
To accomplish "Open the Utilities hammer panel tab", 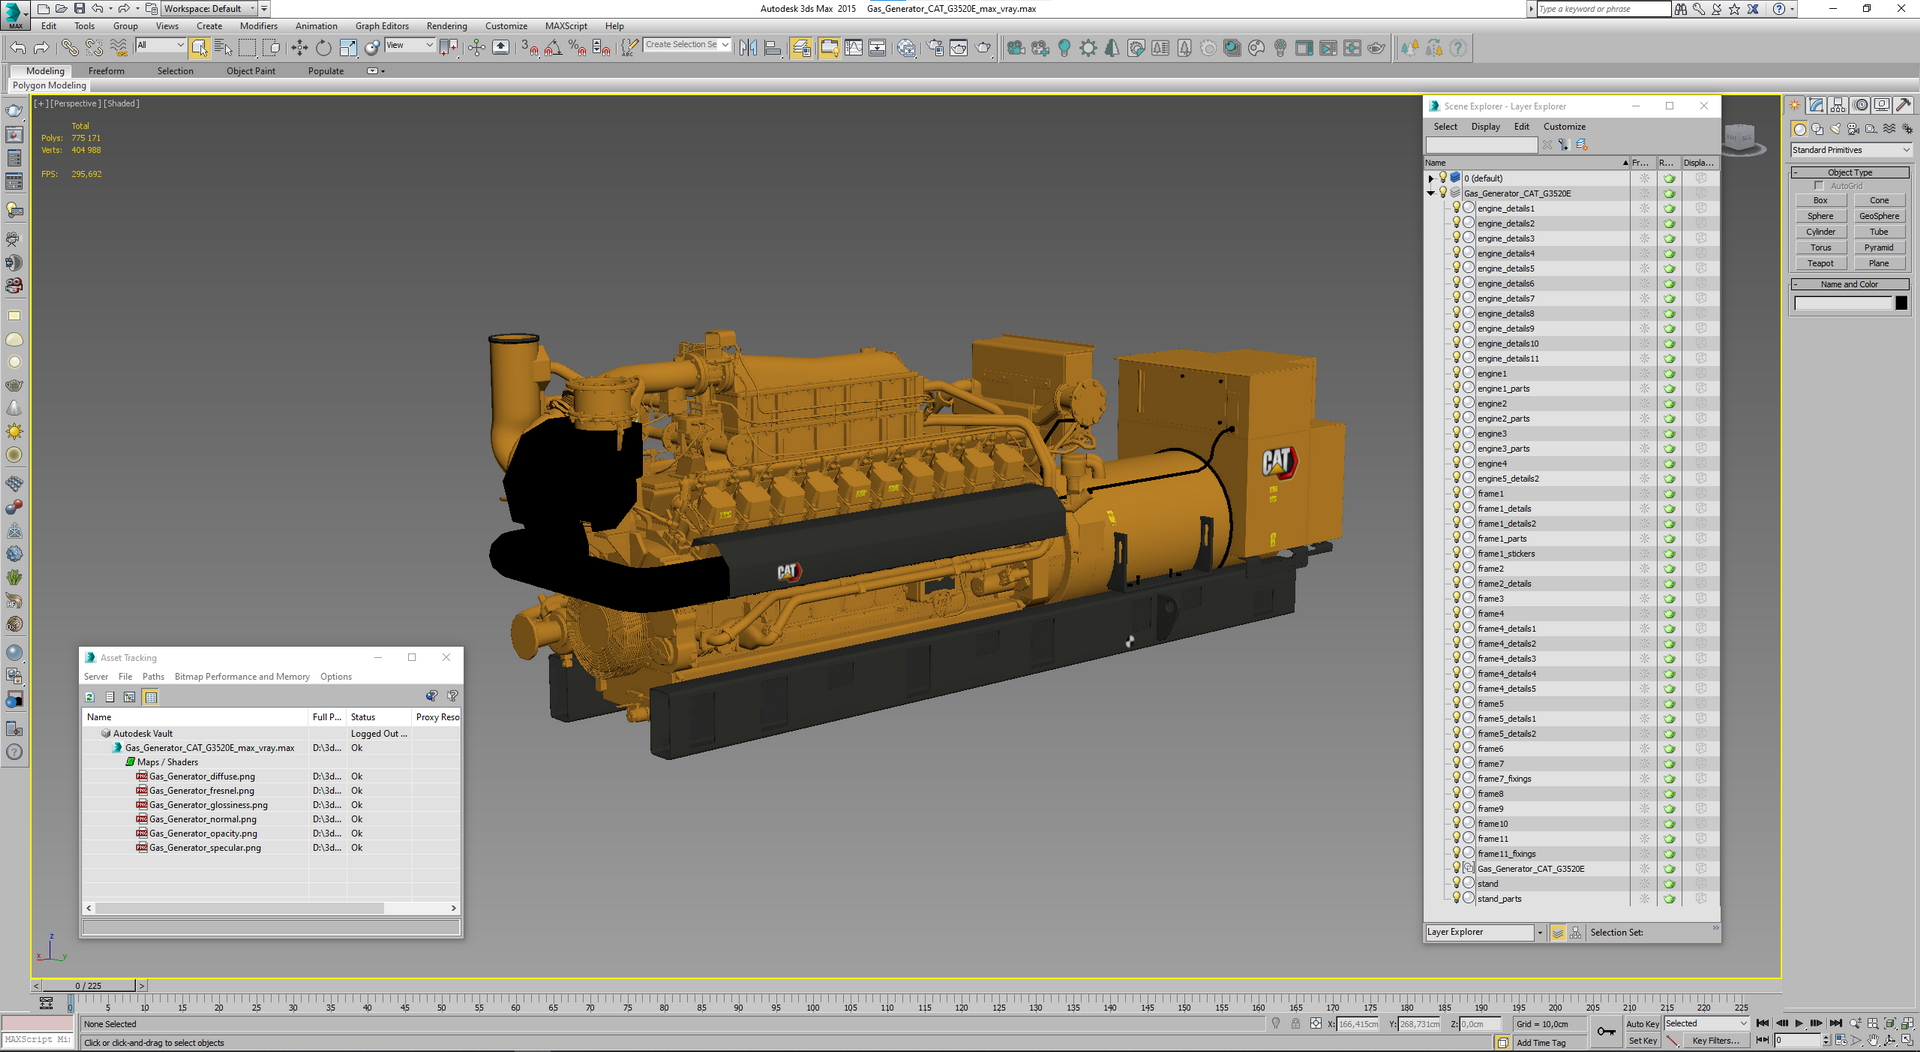I will pyautogui.click(x=1903, y=105).
